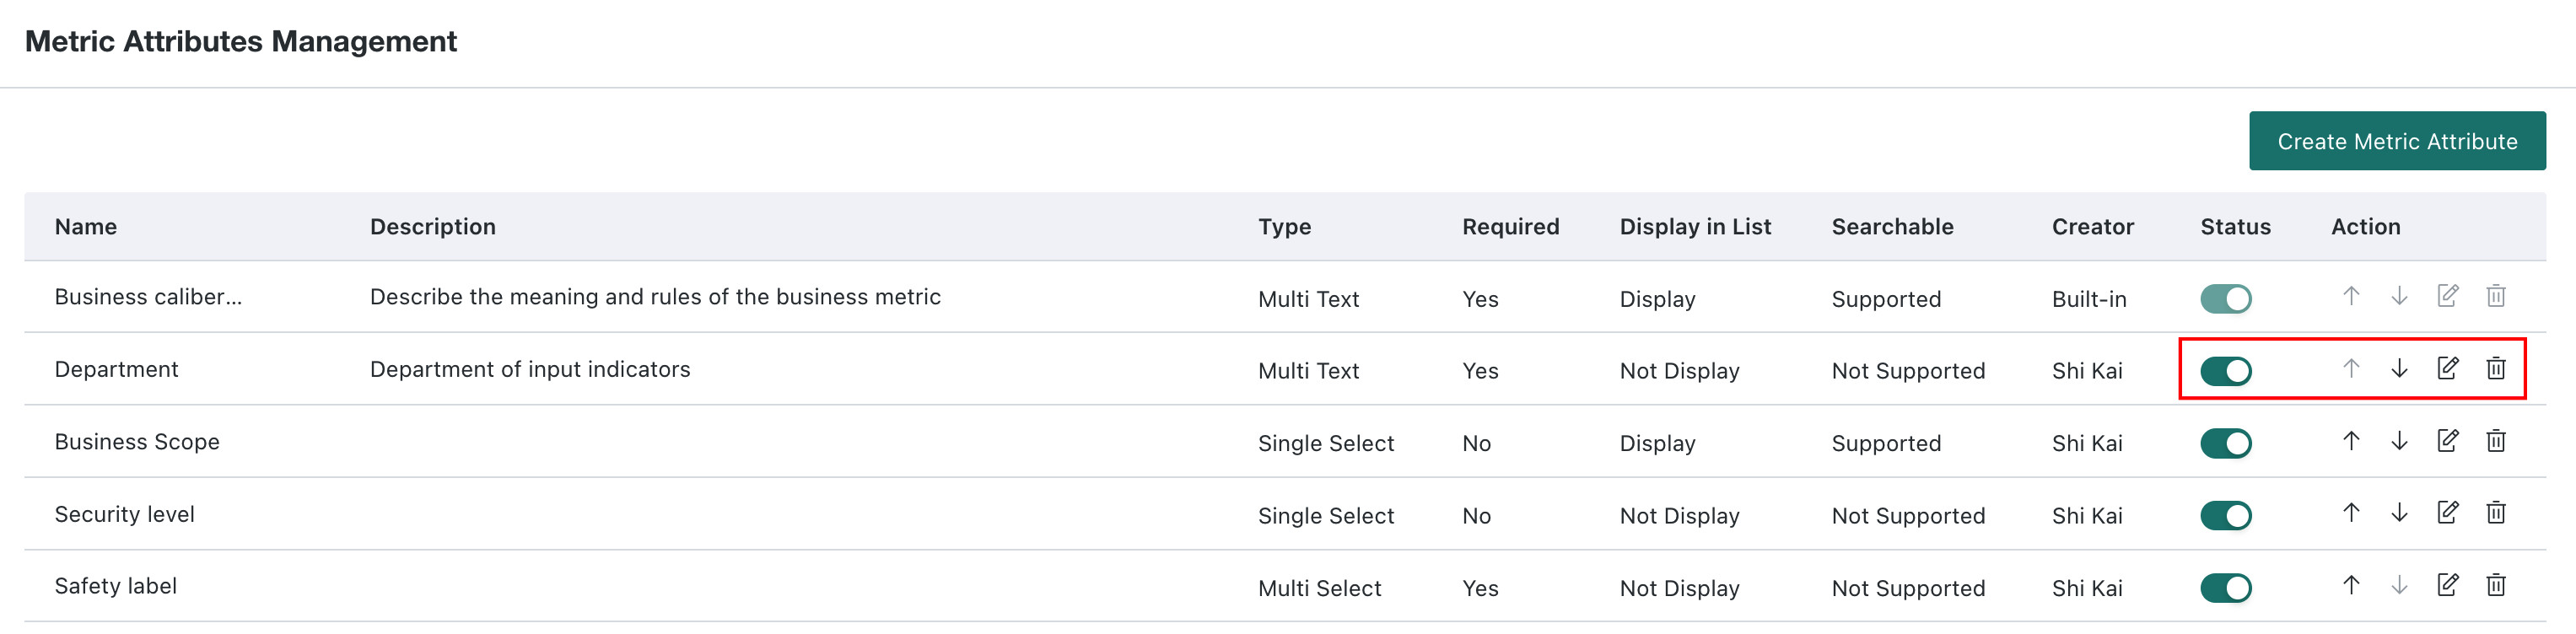Delete the Department attribute
This screenshot has height=634, width=2576.
(x=2495, y=368)
